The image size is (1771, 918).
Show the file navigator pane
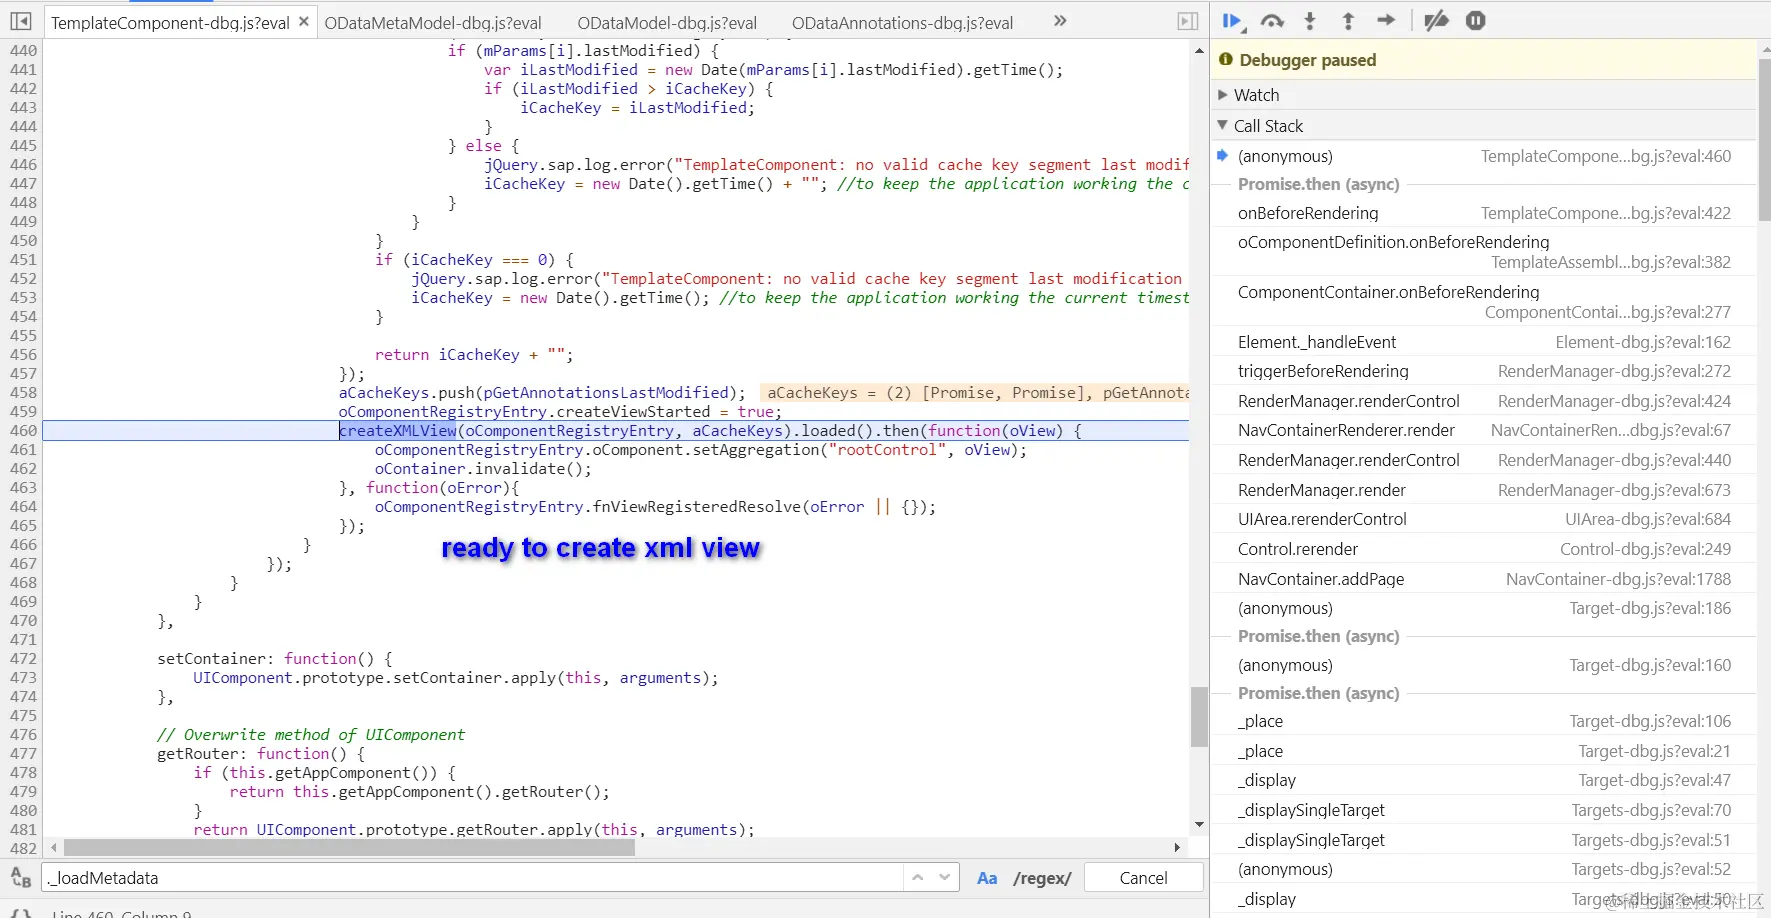21,21
